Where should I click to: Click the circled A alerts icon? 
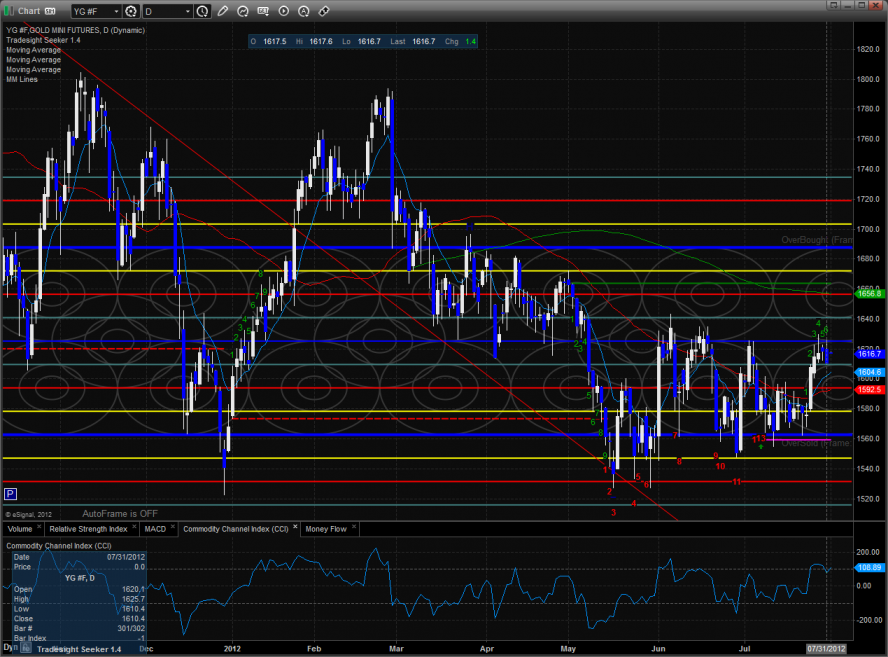(302, 11)
